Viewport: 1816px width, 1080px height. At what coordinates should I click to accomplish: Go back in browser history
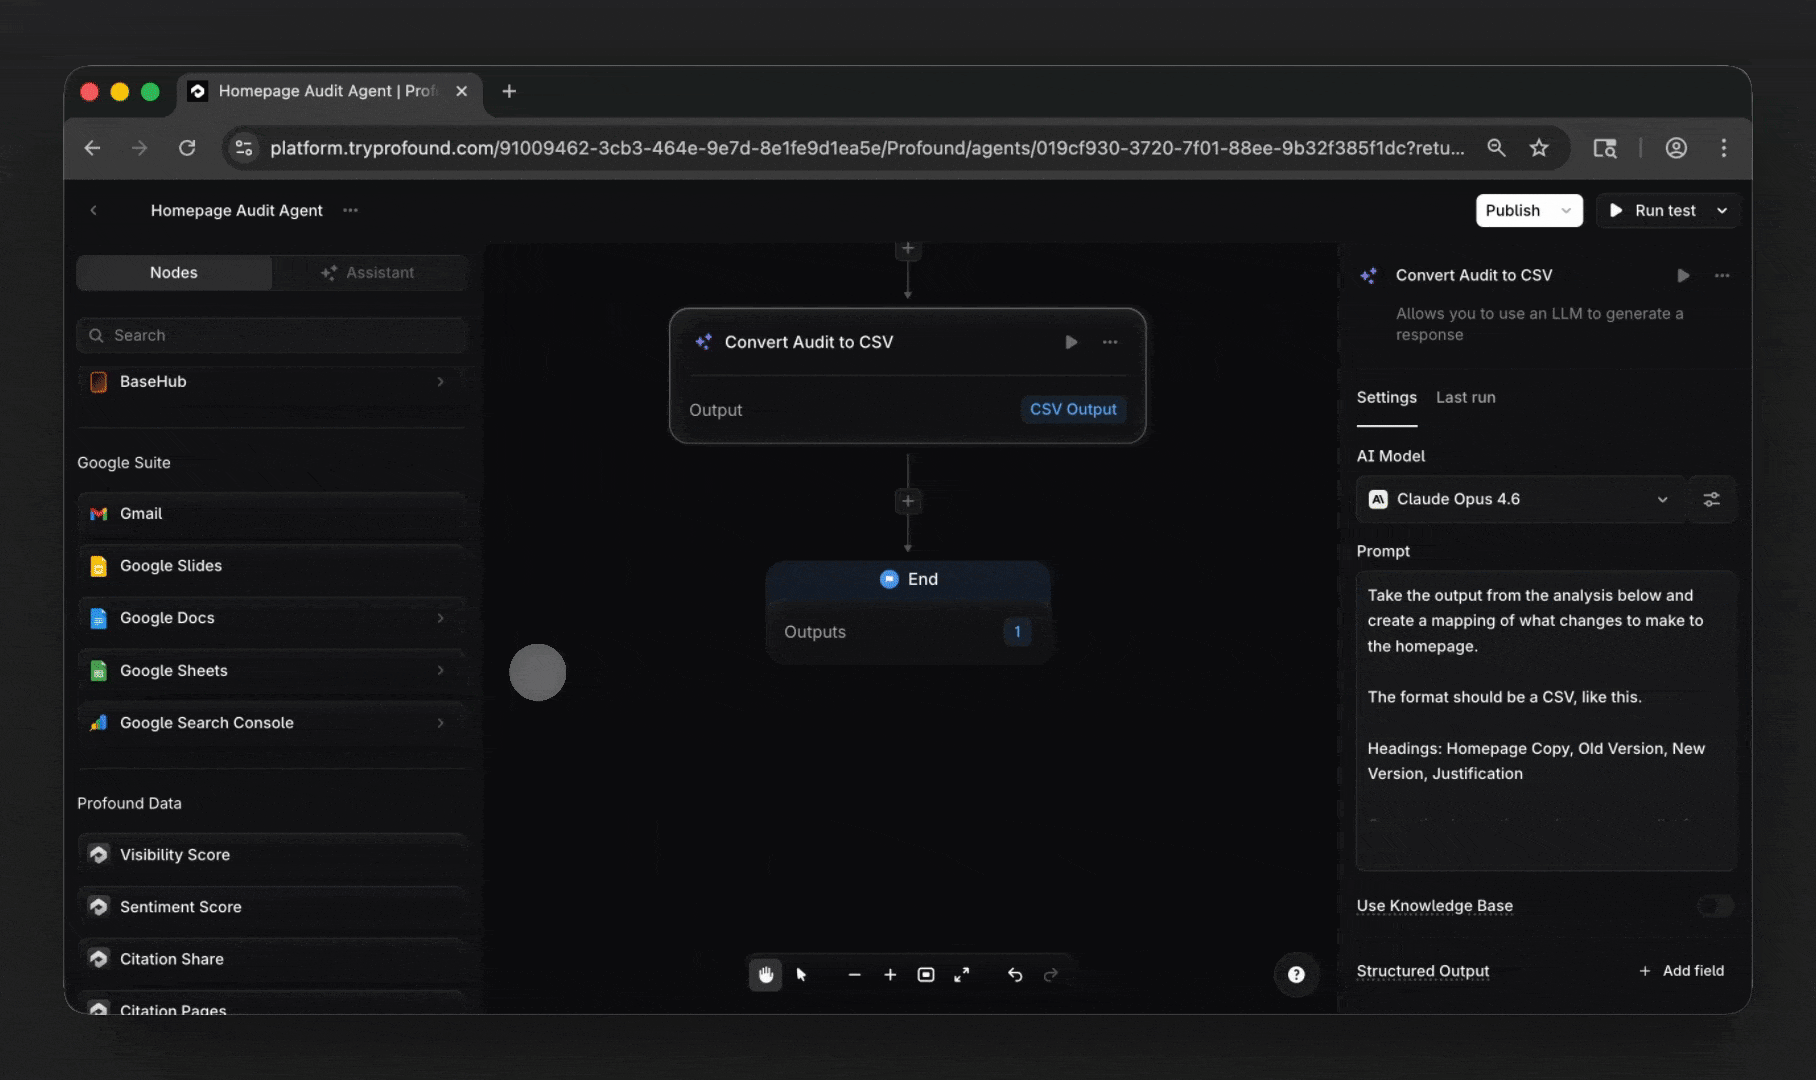92,148
